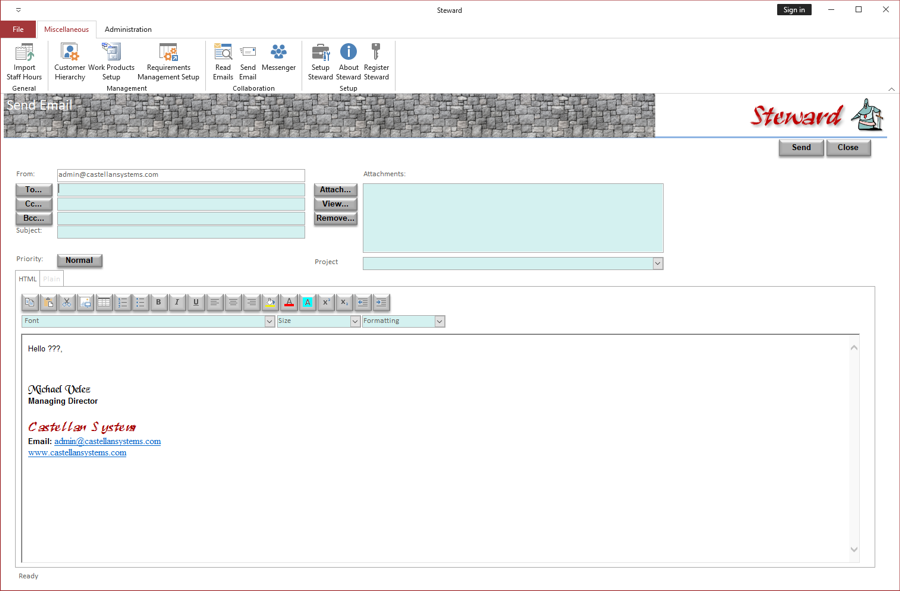This screenshot has height=591, width=900.
Task: Launch Requirements Management Setup
Action: (168, 62)
